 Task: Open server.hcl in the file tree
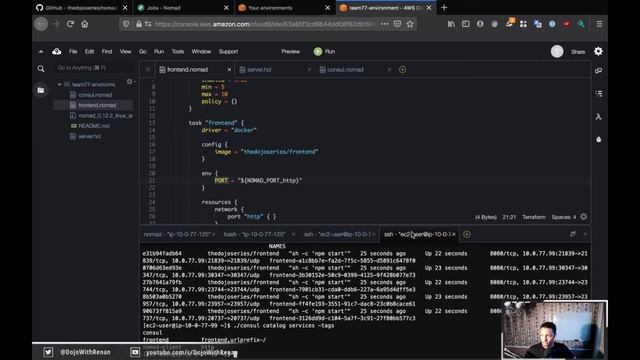pyautogui.click(x=89, y=136)
